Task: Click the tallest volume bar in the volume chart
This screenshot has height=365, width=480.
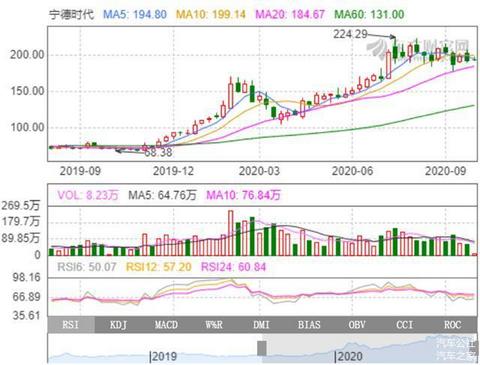Action: (x=231, y=233)
